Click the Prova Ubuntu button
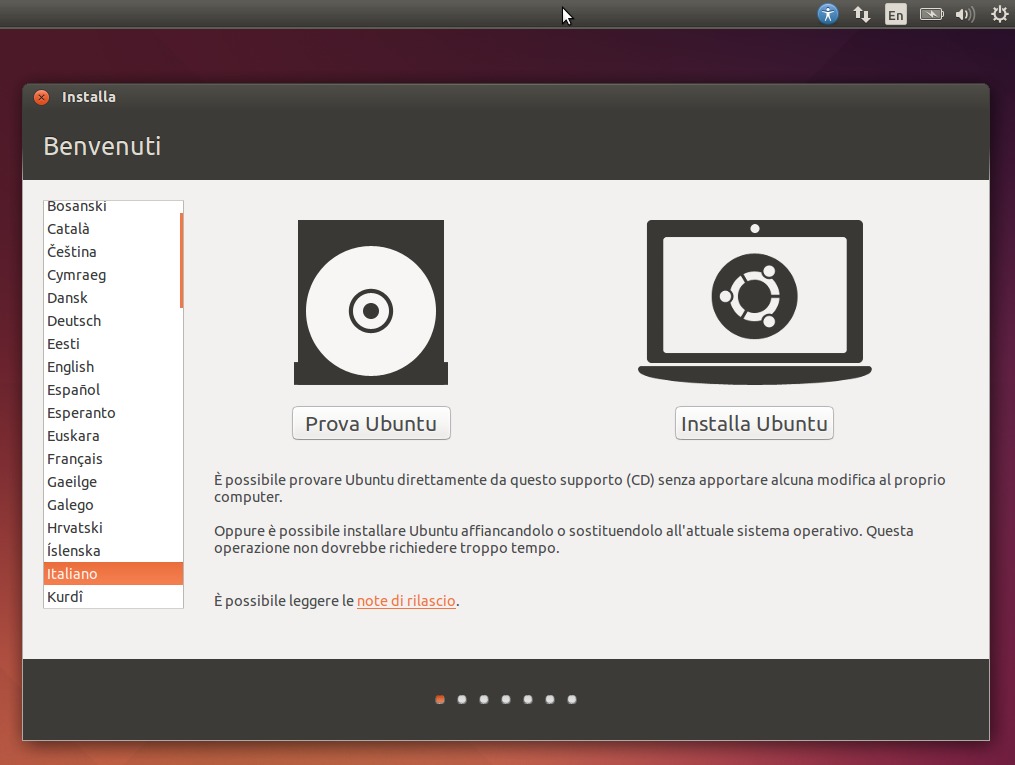This screenshot has height=765, width=1015. [x=371, y=423]
